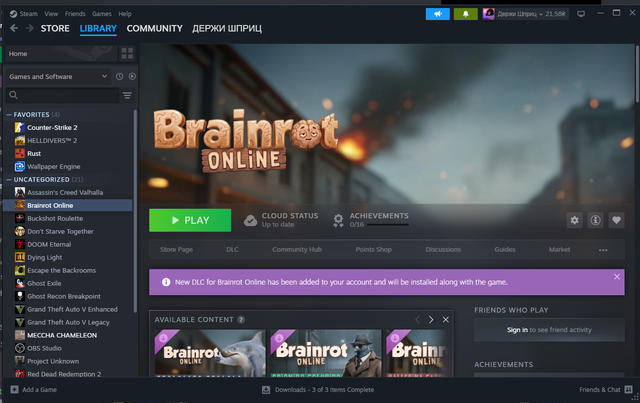This screenshot has height=403, width=640.
Task: Open the detective DLC thumbnail
Action: [x=326, y=353]
